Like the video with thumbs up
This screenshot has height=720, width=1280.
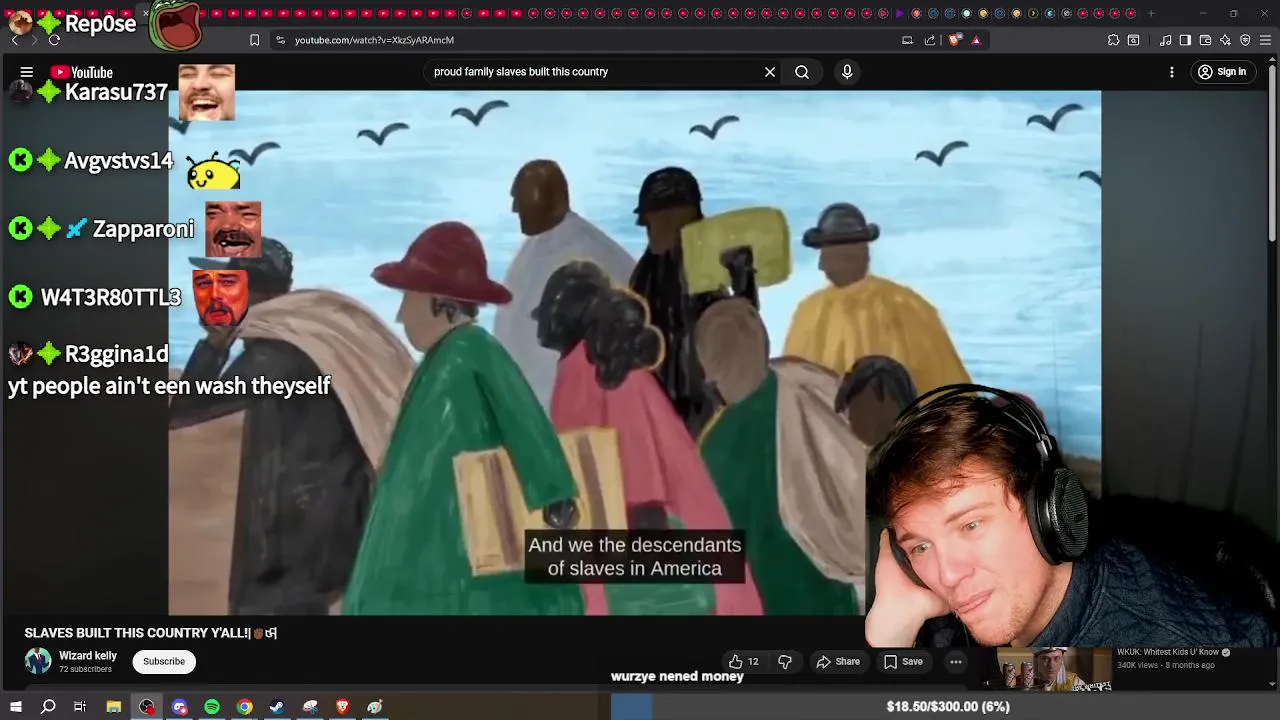point(743,661)
